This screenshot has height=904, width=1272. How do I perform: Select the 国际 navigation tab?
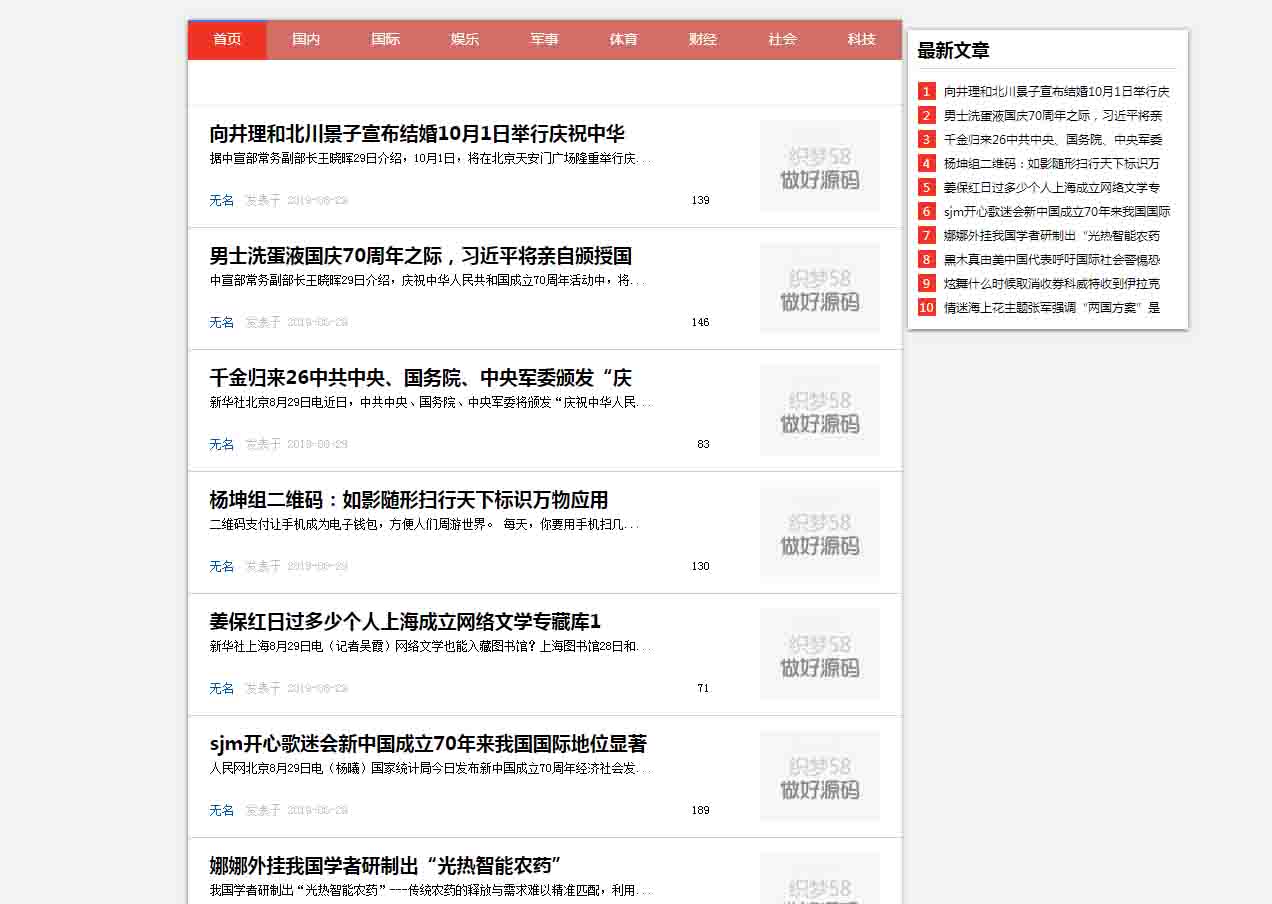(385, 40)
